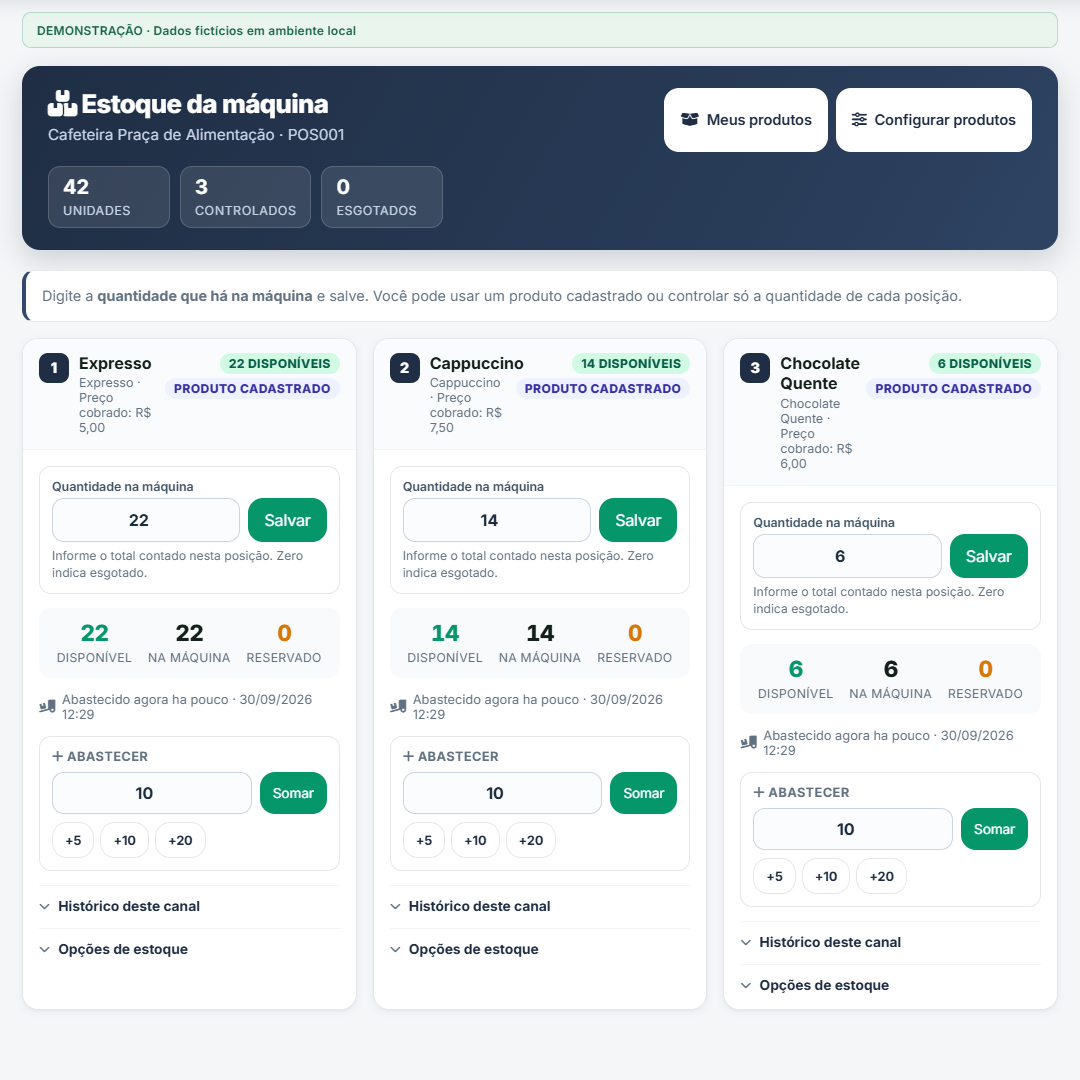This screenshot has width=1080, height=1080.
Task: Click the restock truck icon in Chocolate Quente card
Action: [x=749, y=743]
